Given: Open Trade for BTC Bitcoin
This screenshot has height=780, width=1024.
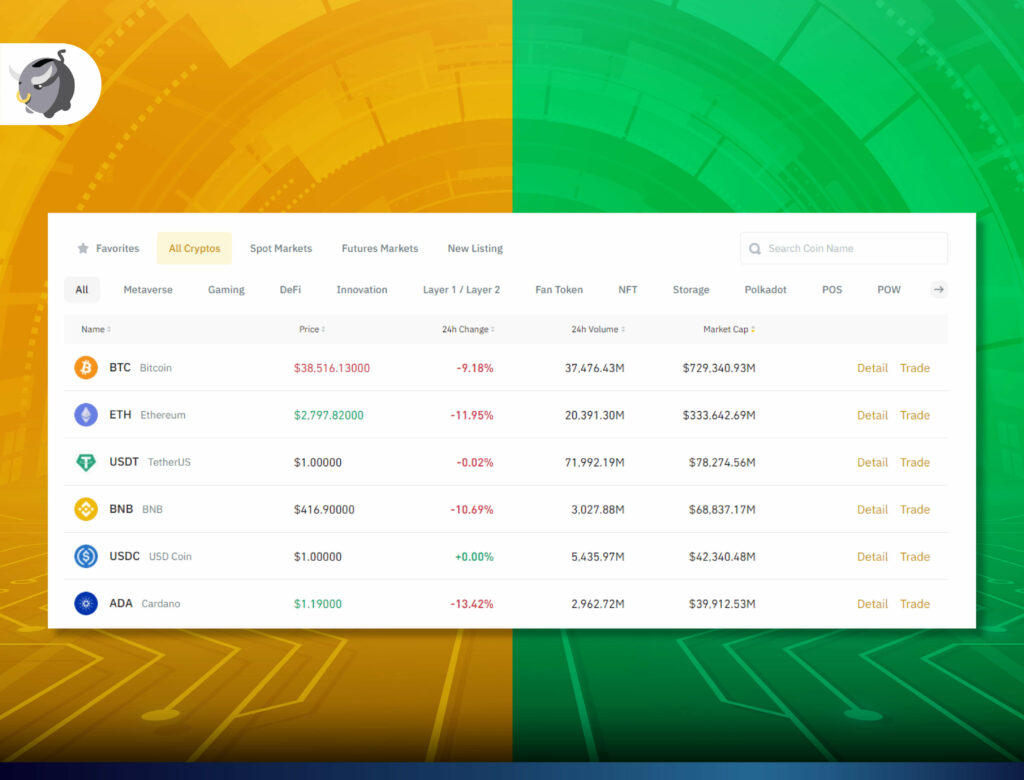Looking at the screenshot, I should (914, 368).
